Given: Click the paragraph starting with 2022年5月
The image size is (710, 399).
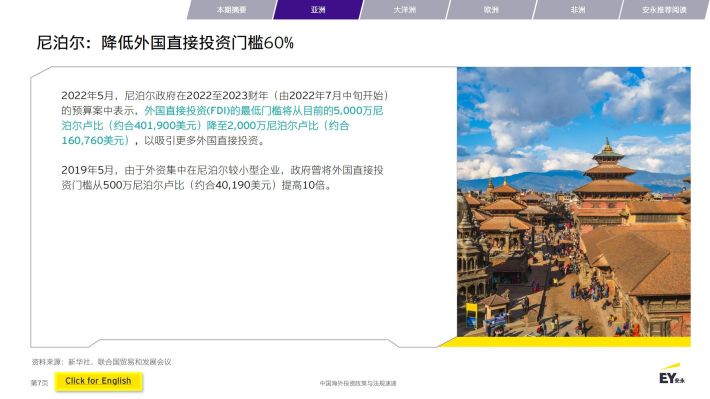Looking at the screenshot, I should click(225, 118).
